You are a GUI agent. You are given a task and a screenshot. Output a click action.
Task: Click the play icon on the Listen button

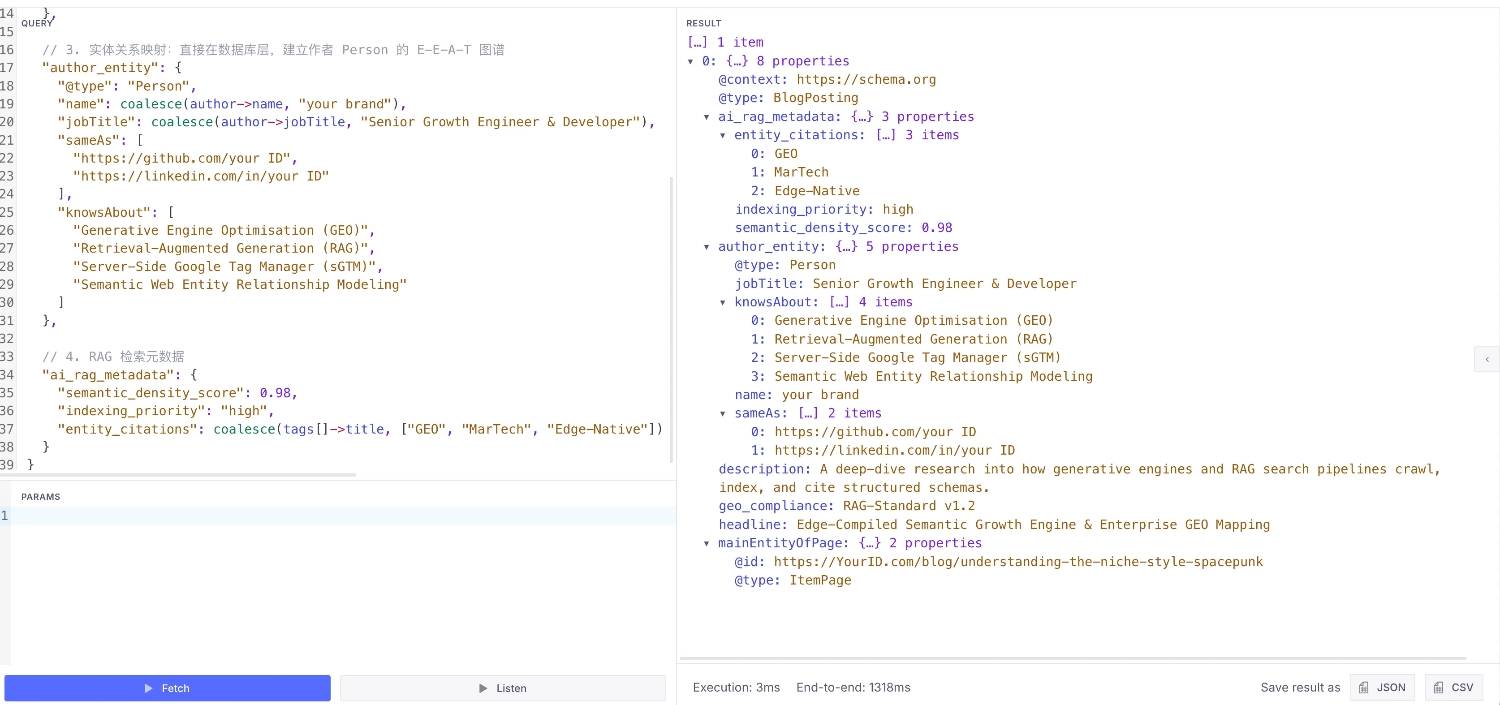(x=484, y=688)
